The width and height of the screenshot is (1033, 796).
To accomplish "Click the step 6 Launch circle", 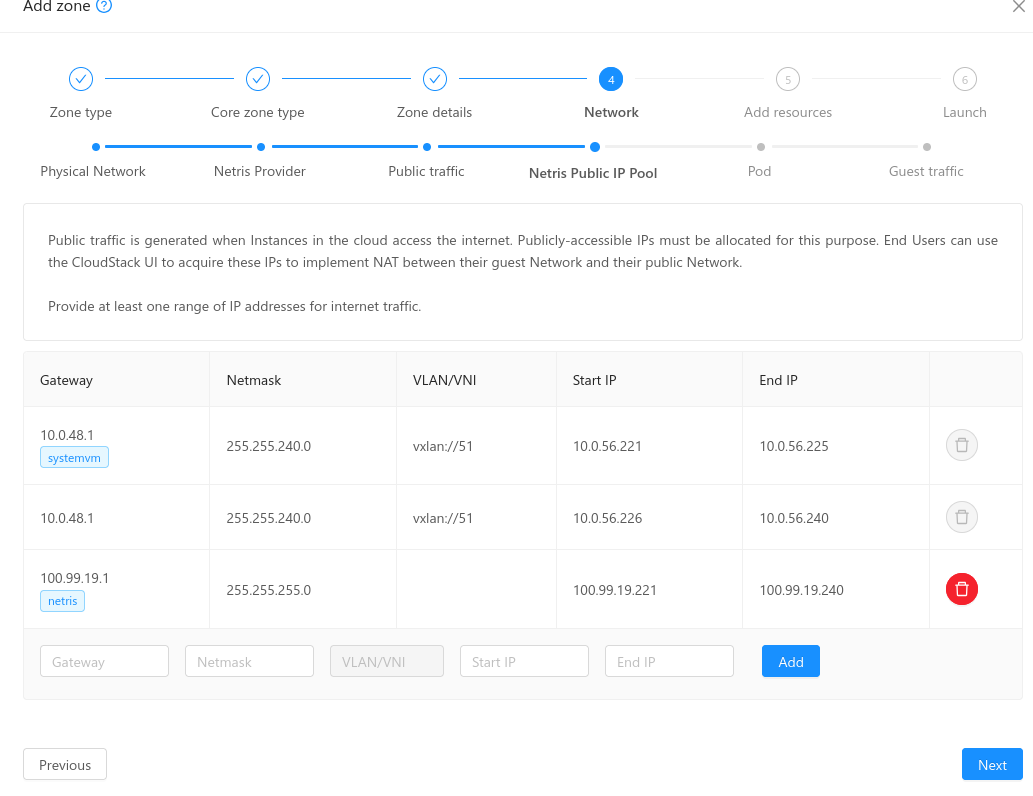I will click(964, 79).
